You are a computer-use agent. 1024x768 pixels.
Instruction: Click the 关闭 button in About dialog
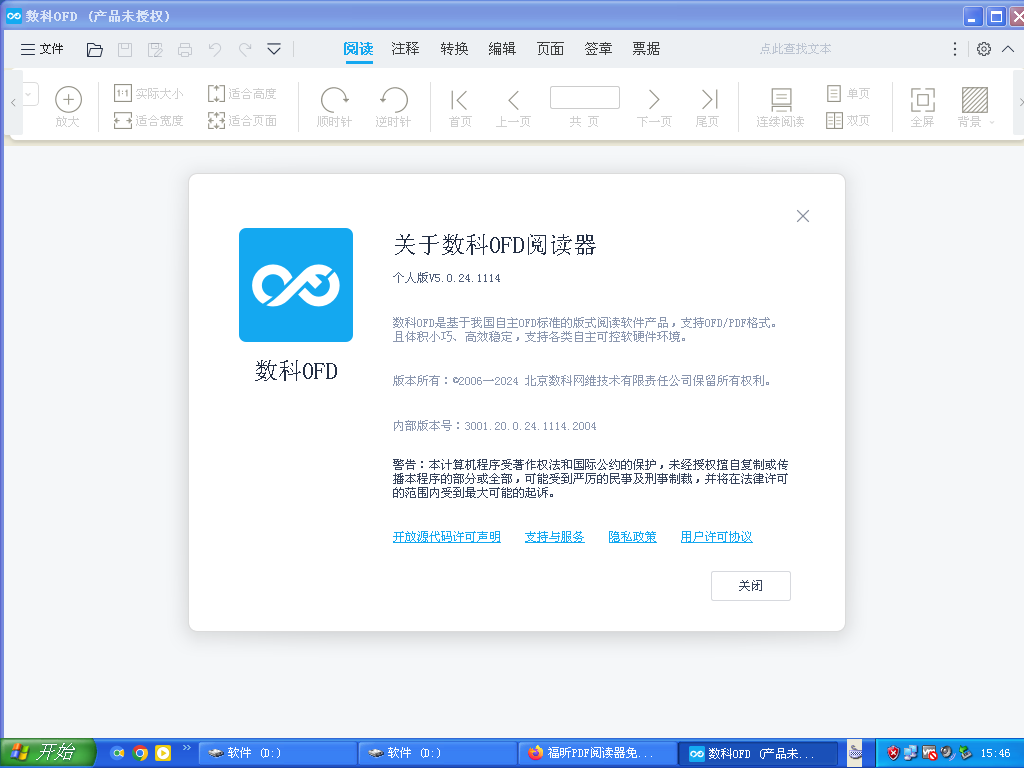(750, 586)
